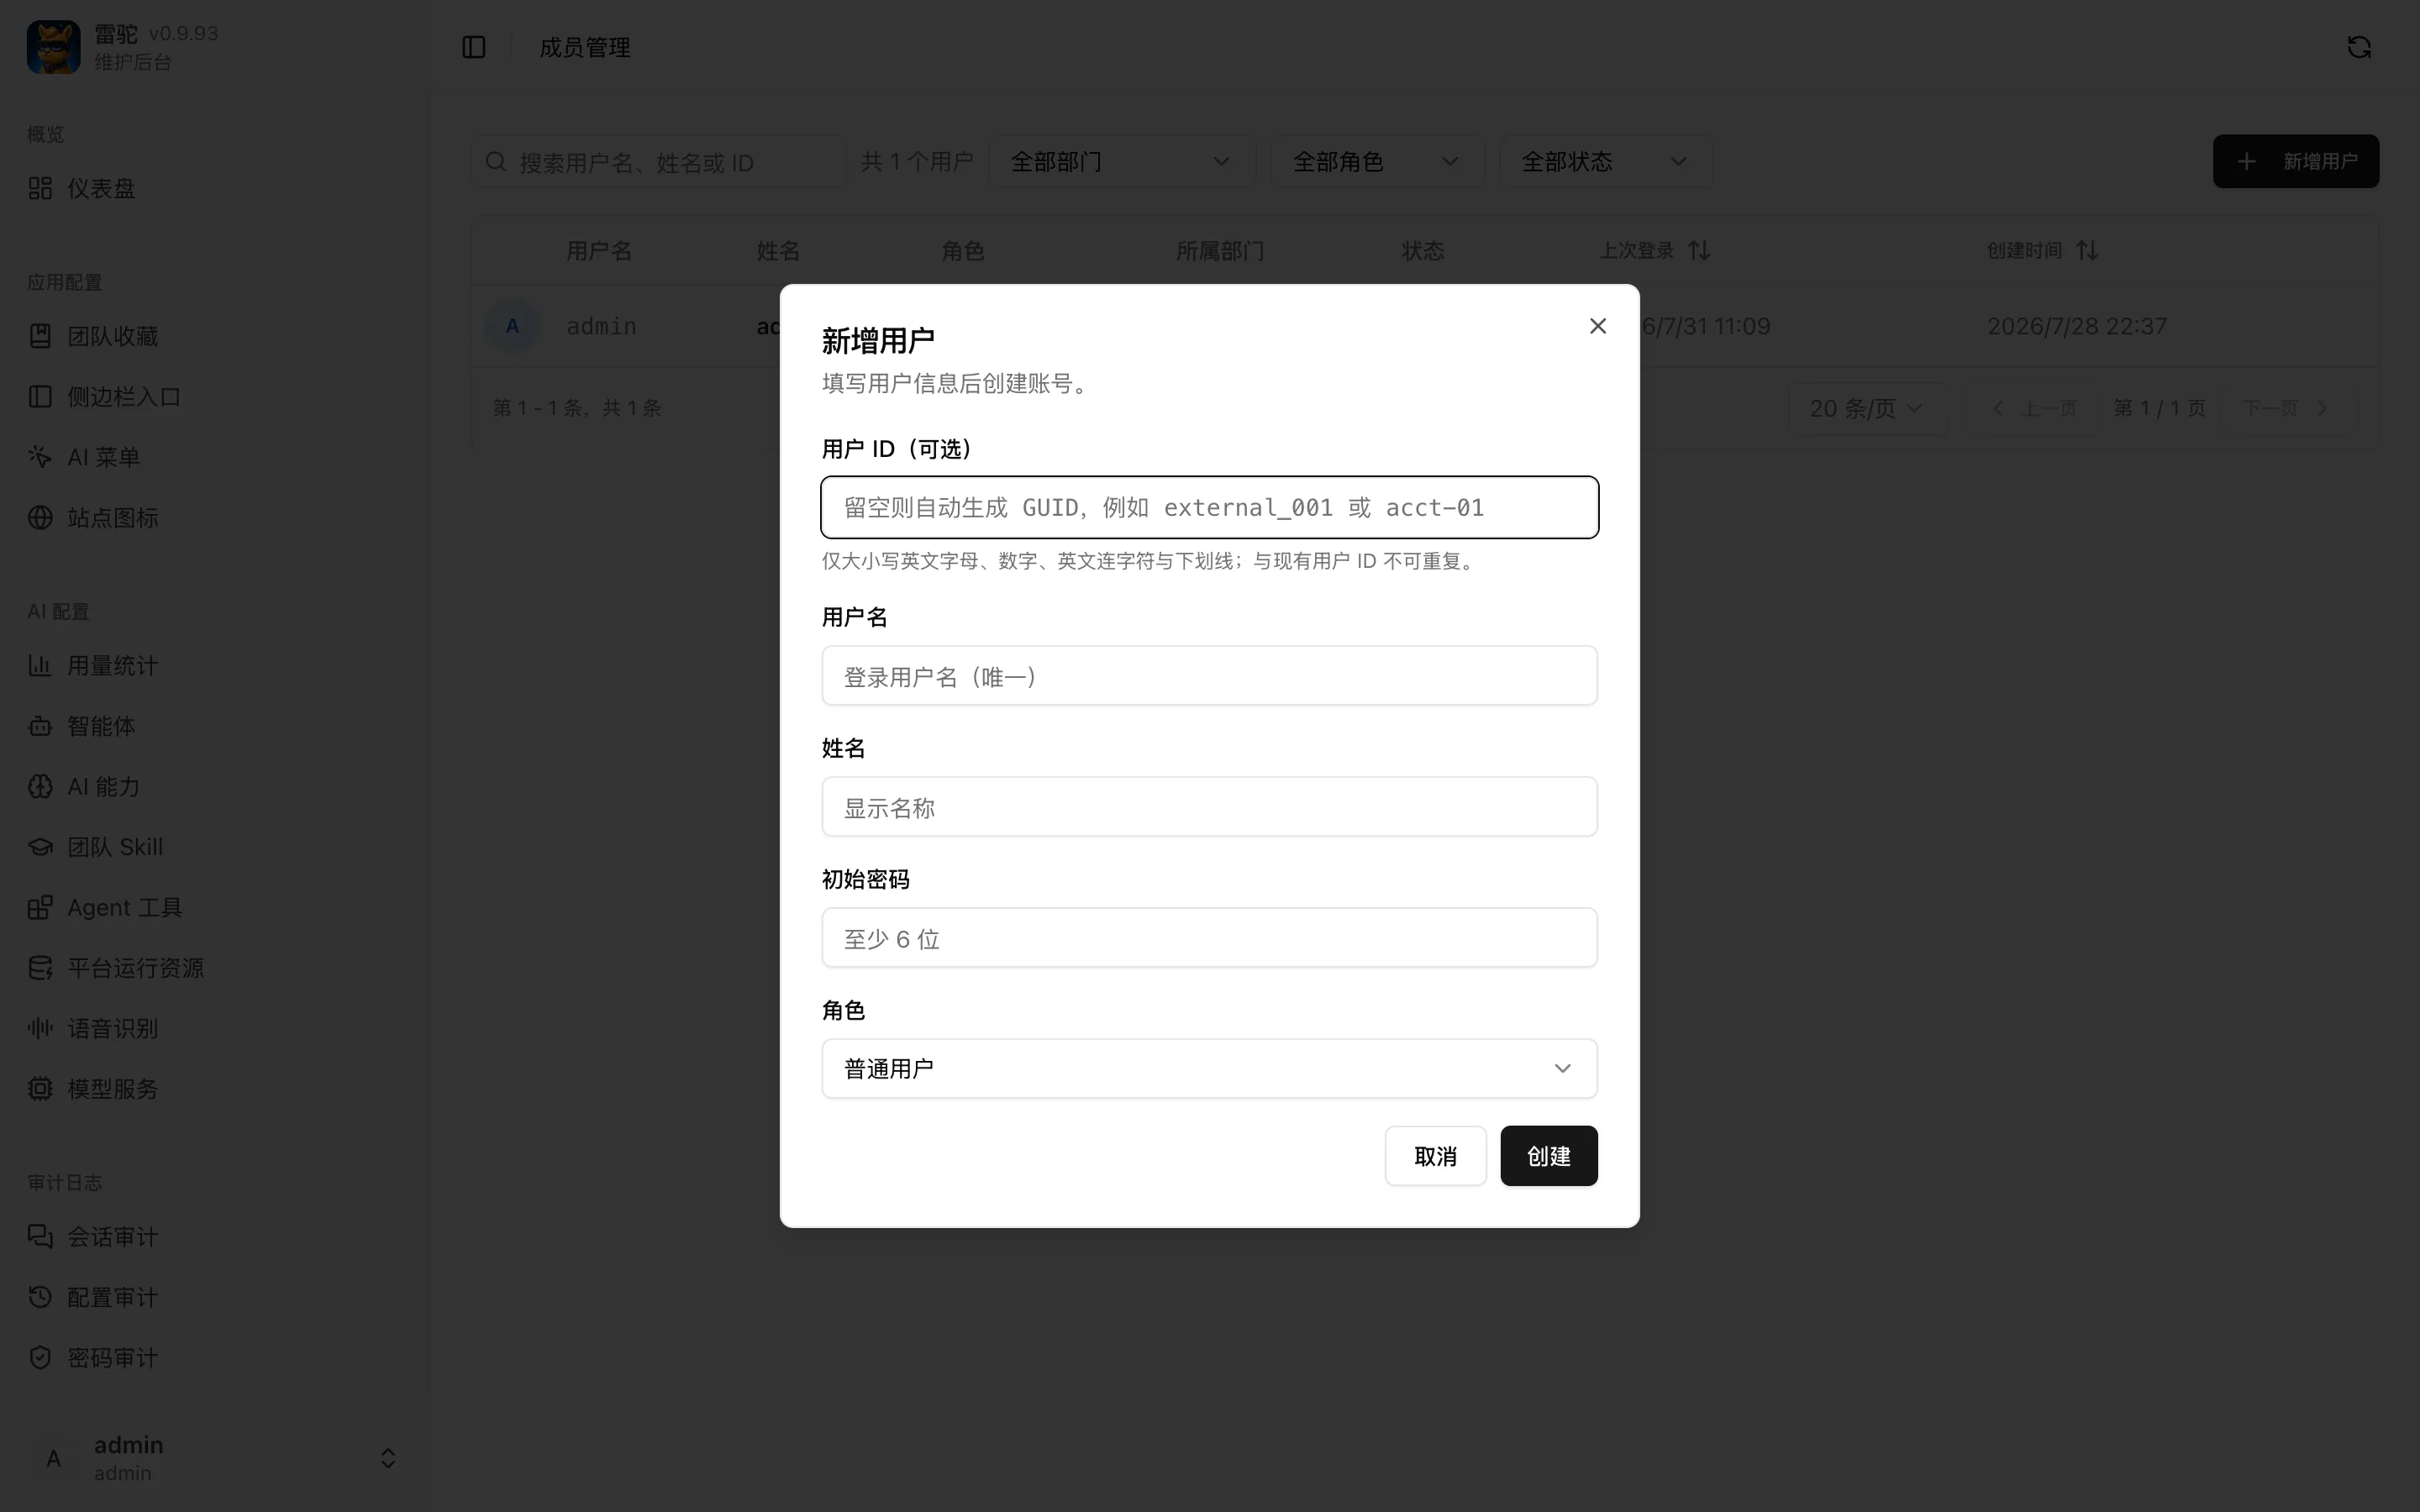Open AI 能力 brain icon

tap(40, 787)
